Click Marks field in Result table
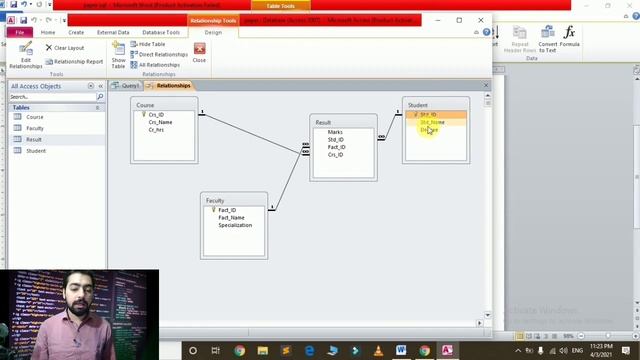The image size is (640, 360). coord(335,132)
